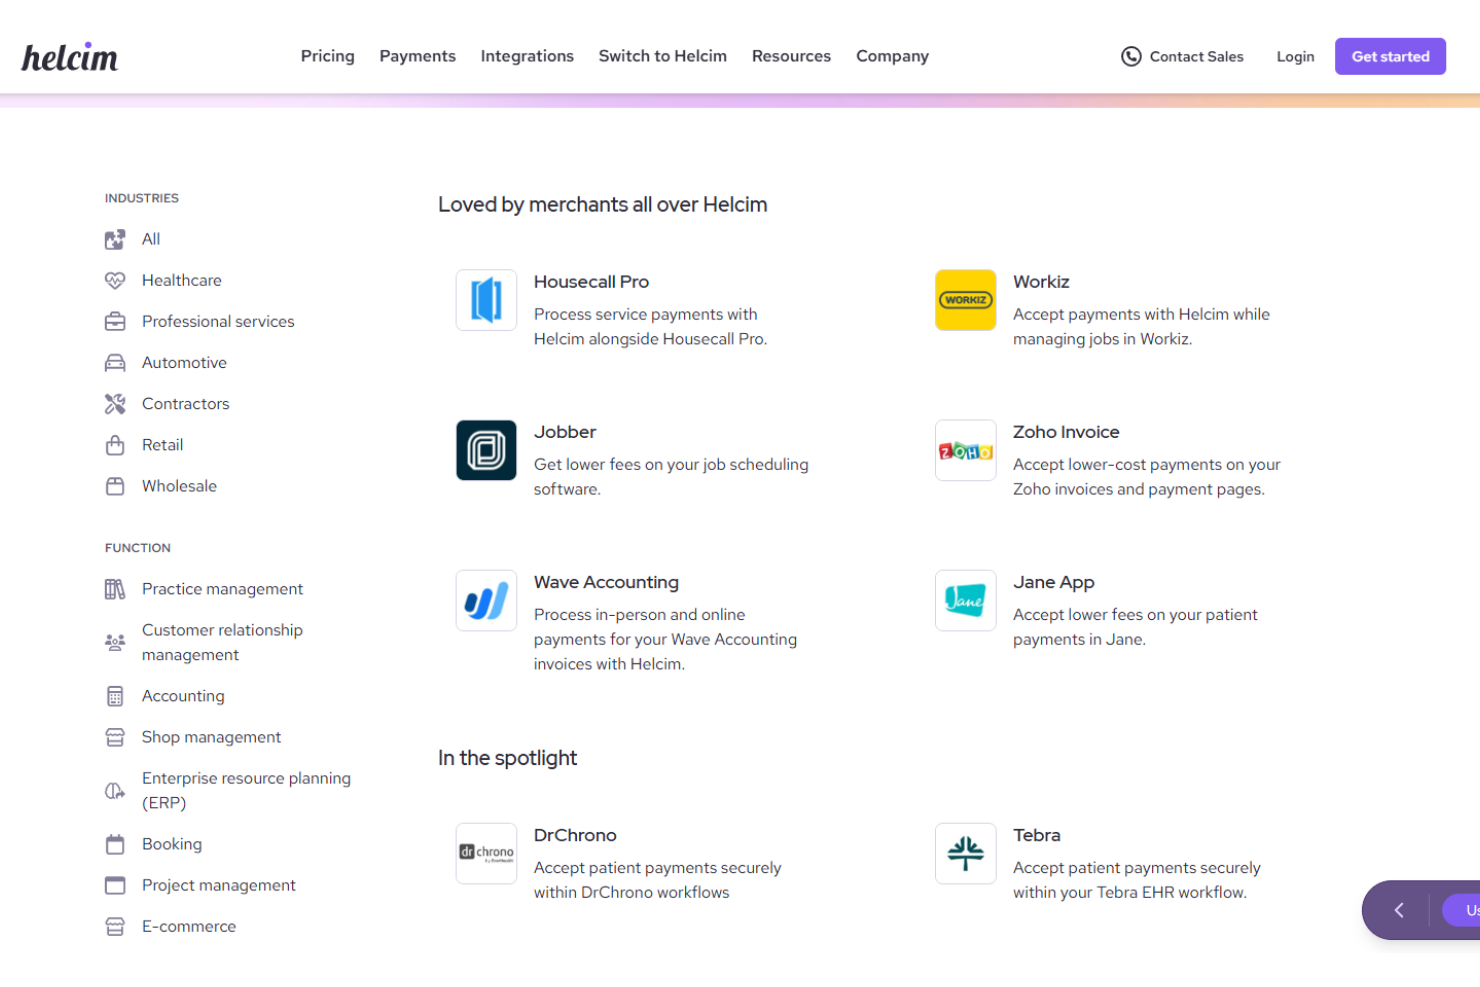Click the Workiz yellow logo

click(965, 300)
